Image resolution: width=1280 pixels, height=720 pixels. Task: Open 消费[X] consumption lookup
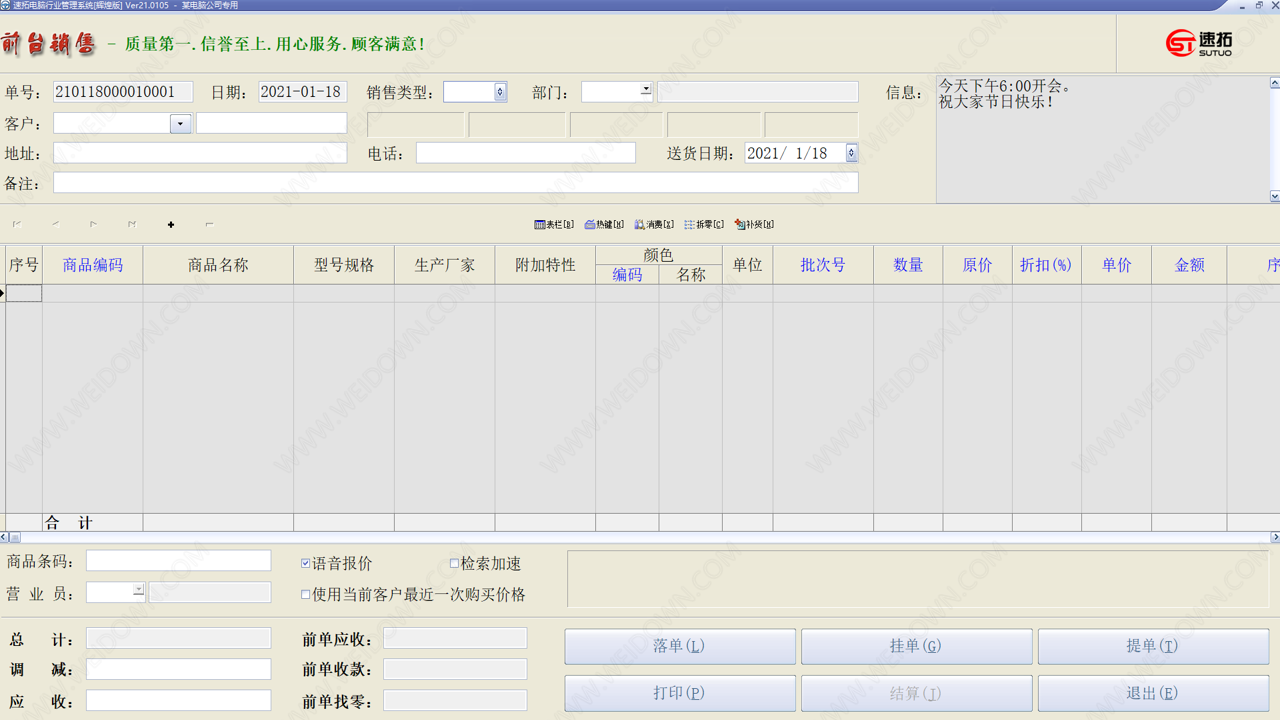pyautogui.click(x=654, y=225)
